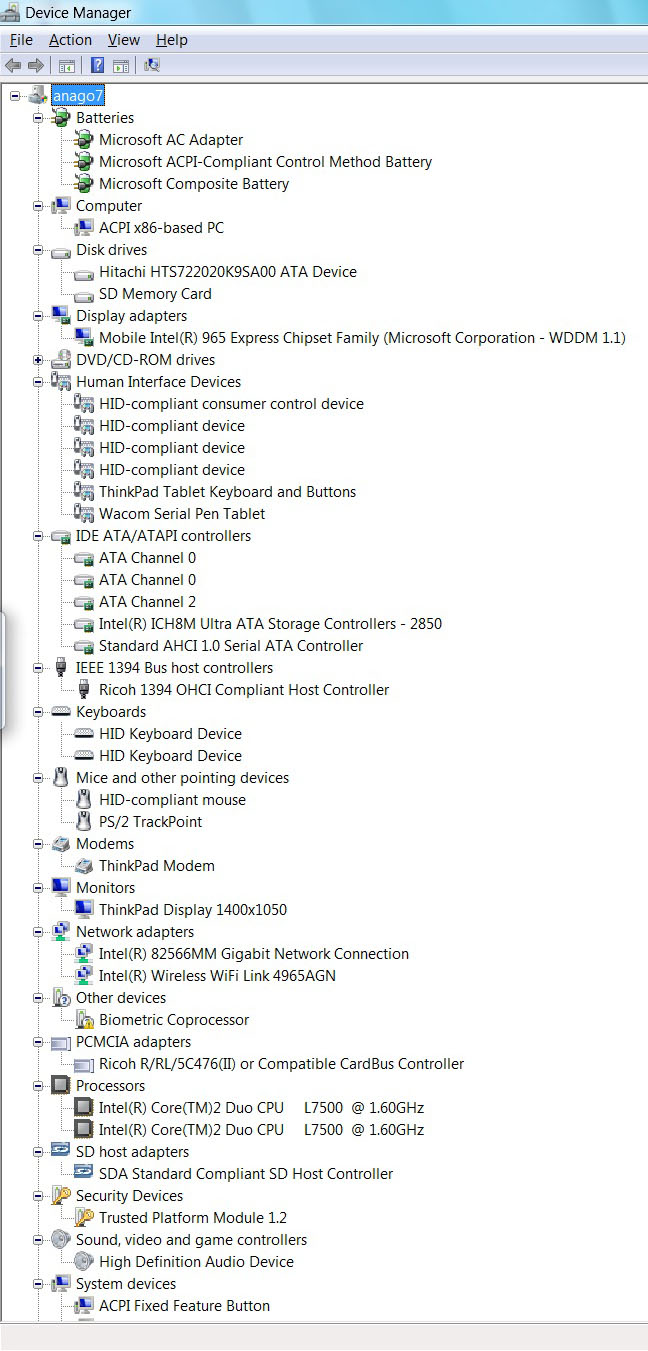Viewport: 648px width, 1351px height.
Task: Click the Back arrow toolbar icon
Action: (x=13, y=65)
